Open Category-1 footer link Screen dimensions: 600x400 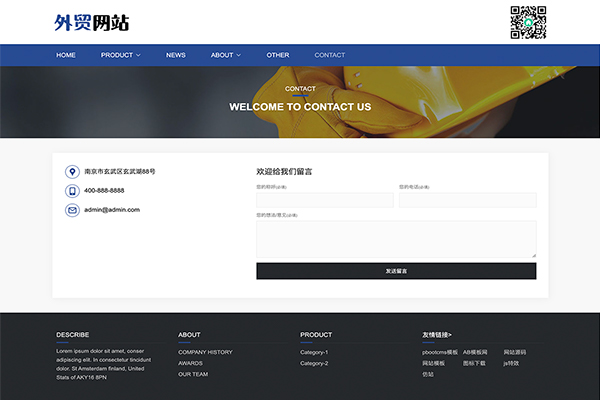click(x=314, y=352)
